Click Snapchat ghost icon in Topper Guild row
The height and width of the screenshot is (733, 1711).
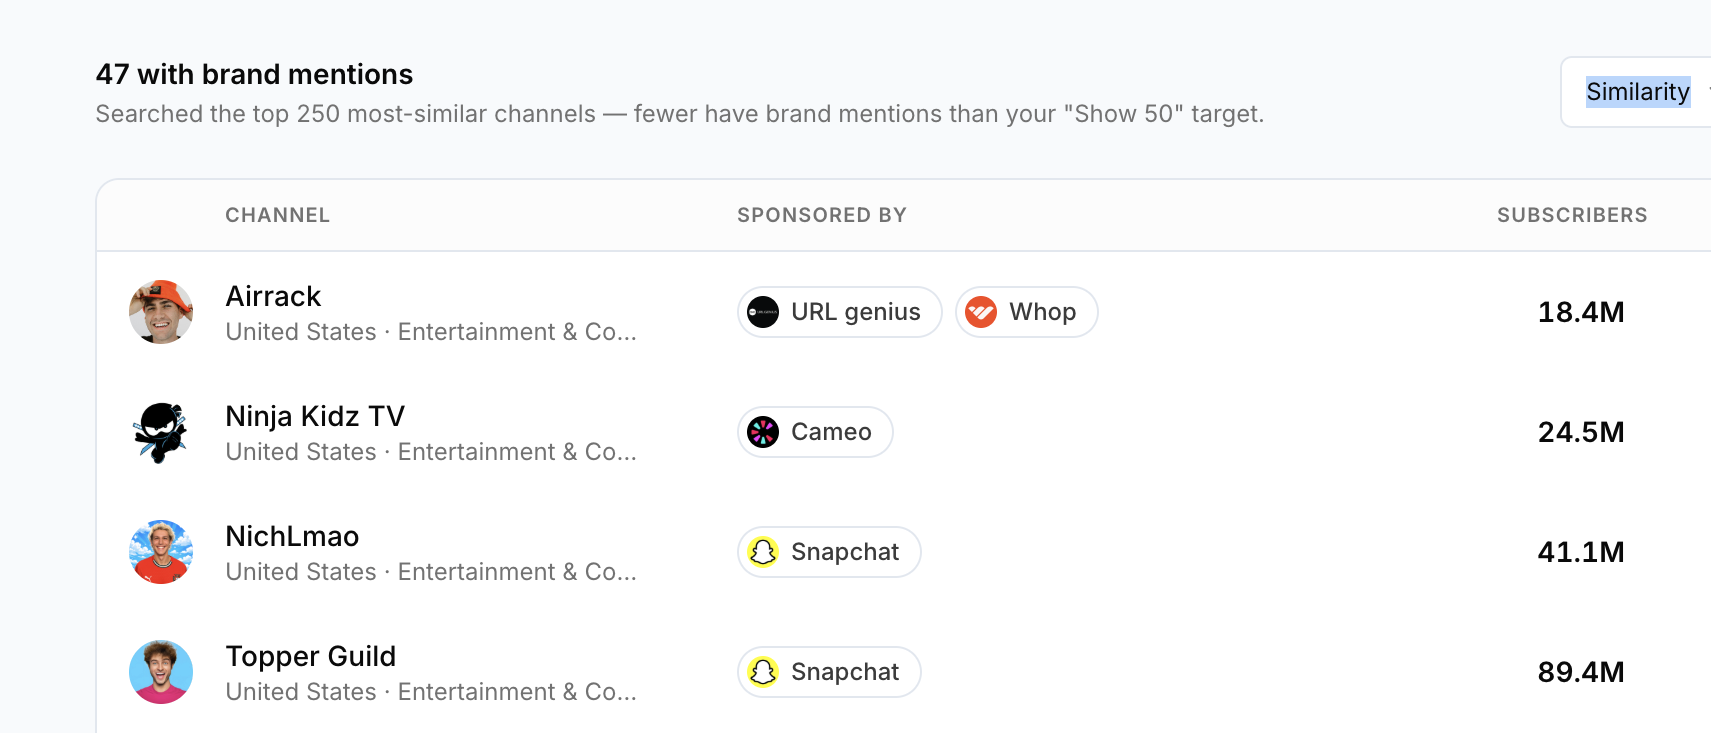coord(763,672)
